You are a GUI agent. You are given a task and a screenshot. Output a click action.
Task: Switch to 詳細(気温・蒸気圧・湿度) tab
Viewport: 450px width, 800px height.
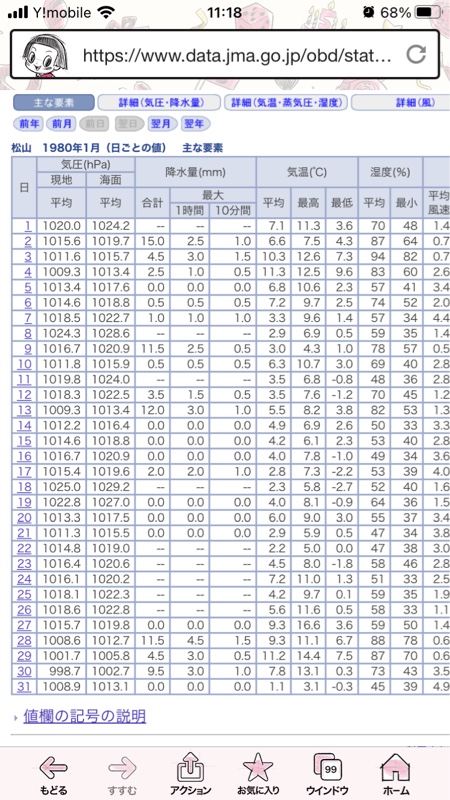tap(286, 103)
